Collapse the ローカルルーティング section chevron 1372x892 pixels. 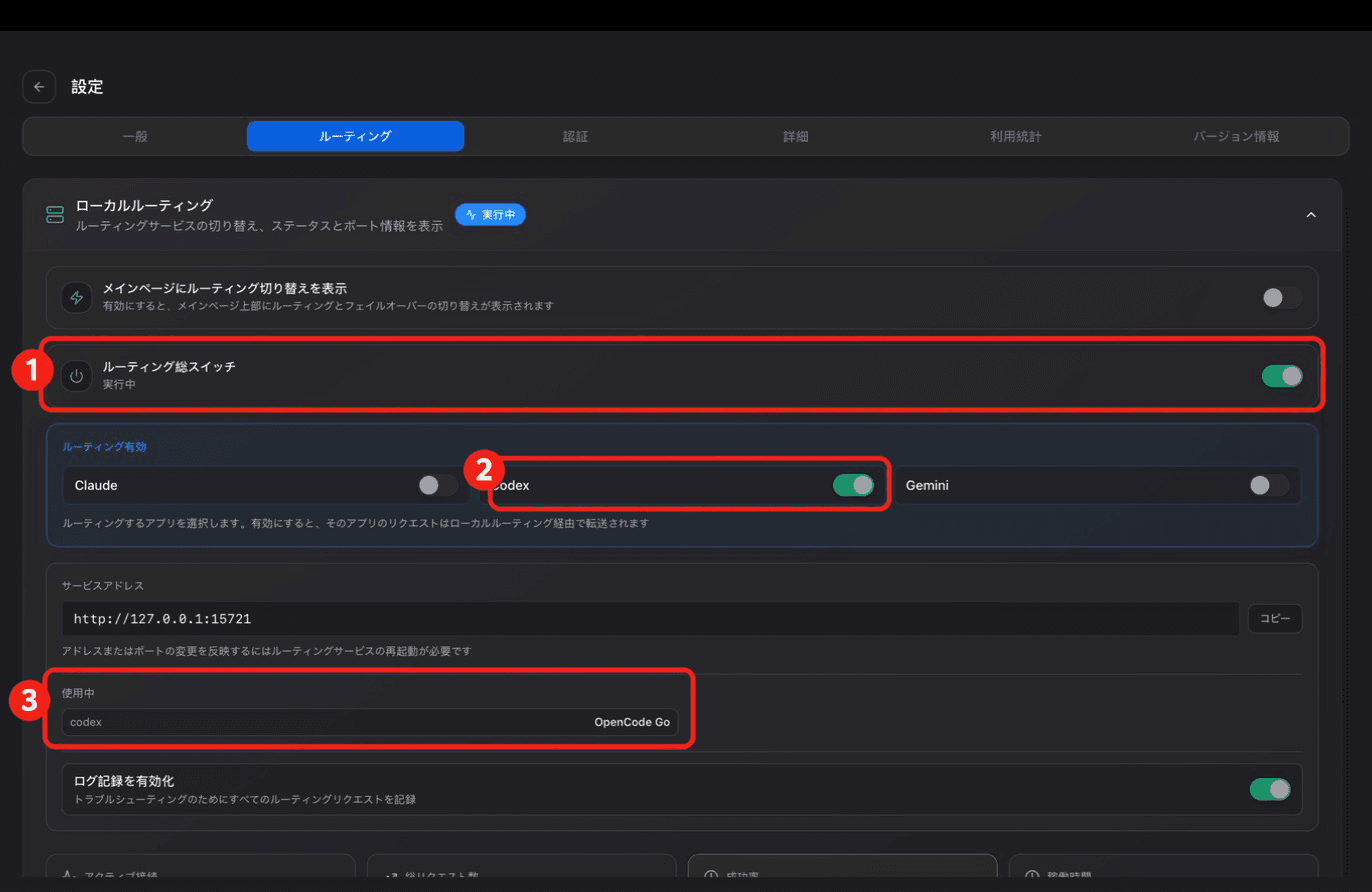[1311, 215]
